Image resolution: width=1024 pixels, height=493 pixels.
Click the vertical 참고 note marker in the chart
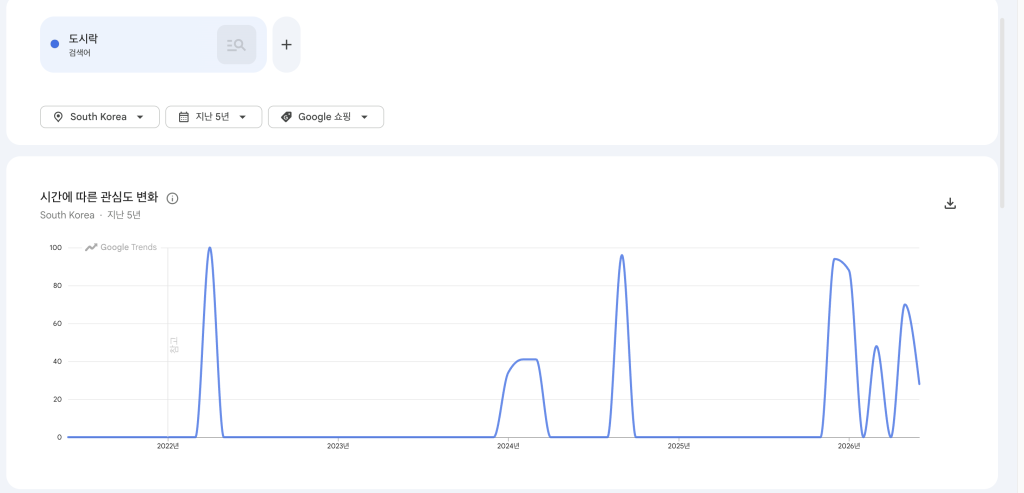pos(174,345)
